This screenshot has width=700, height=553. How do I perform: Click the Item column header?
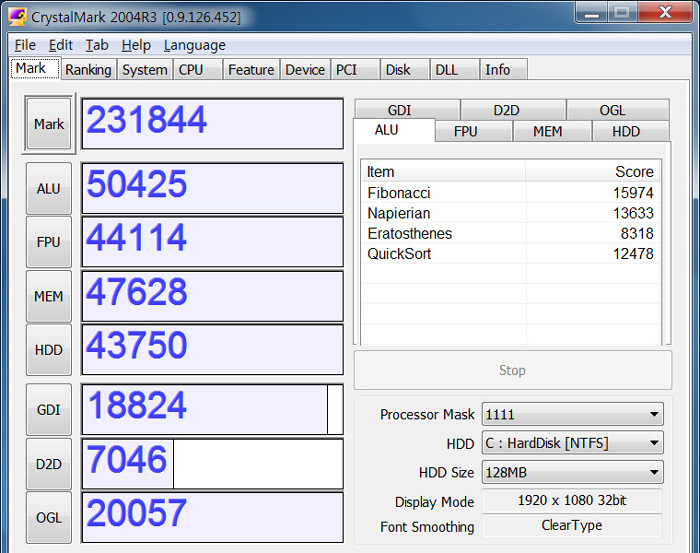443,171
